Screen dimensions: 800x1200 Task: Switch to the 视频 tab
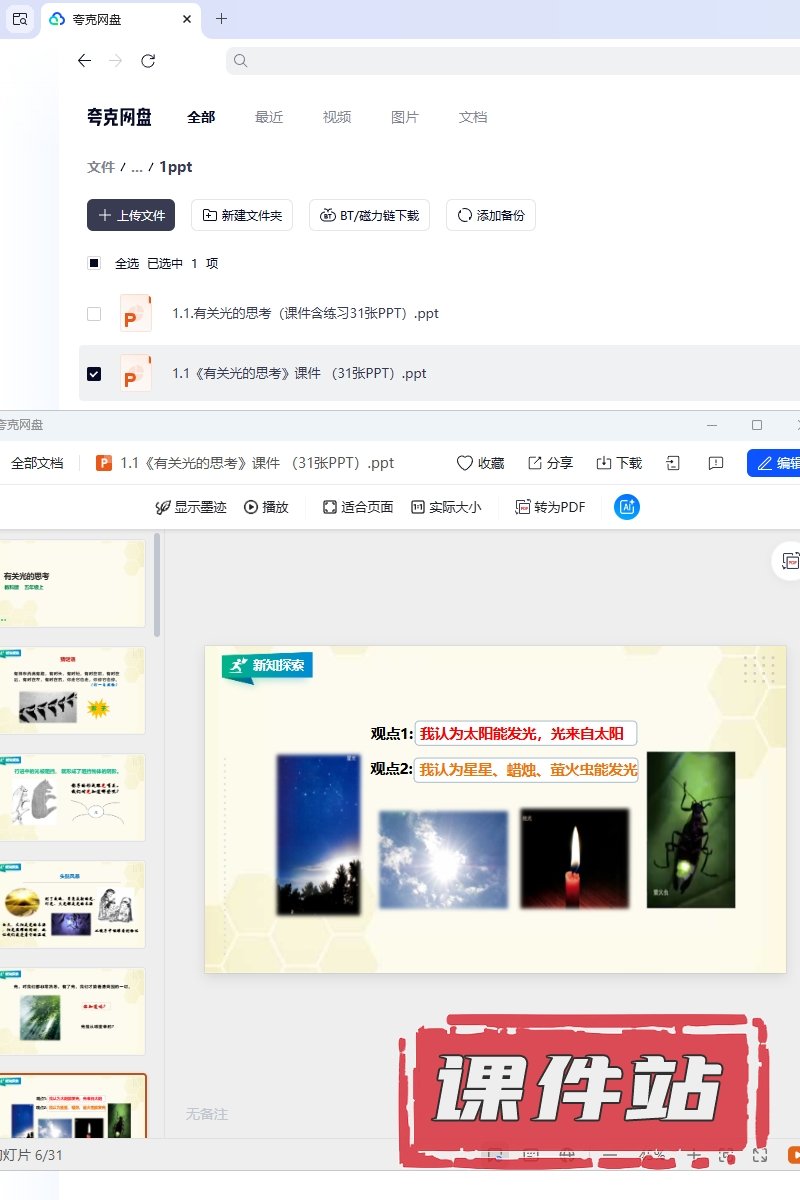coord(337,117)
